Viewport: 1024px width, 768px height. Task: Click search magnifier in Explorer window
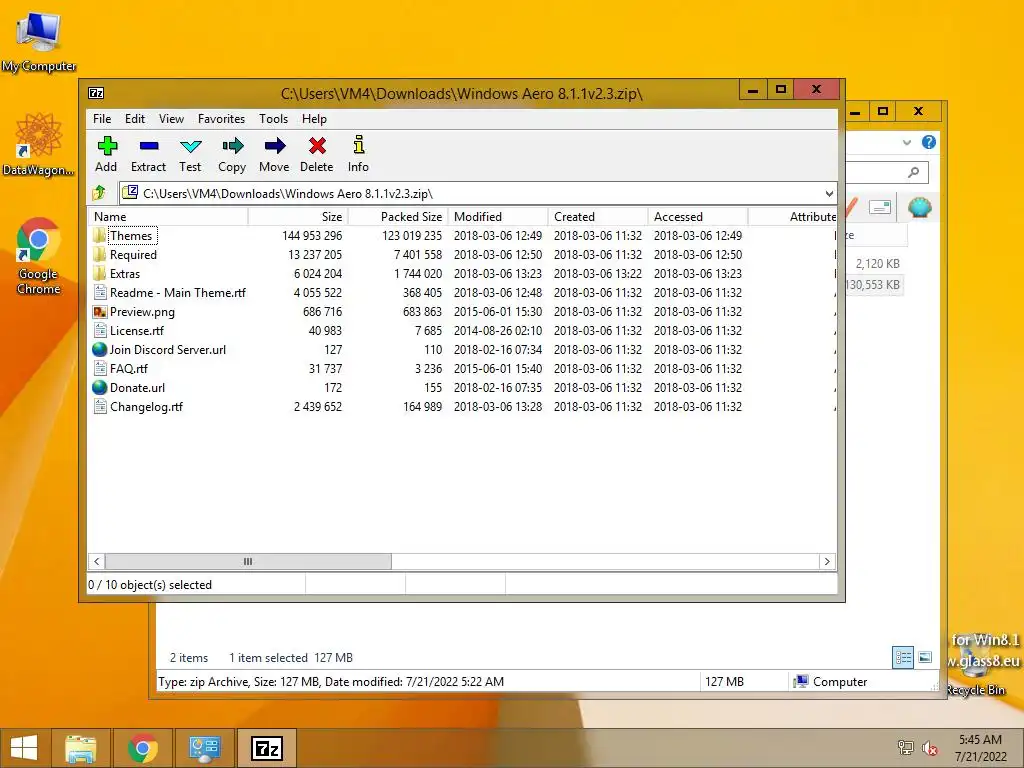pyautogui.click(x=914, y=172)
